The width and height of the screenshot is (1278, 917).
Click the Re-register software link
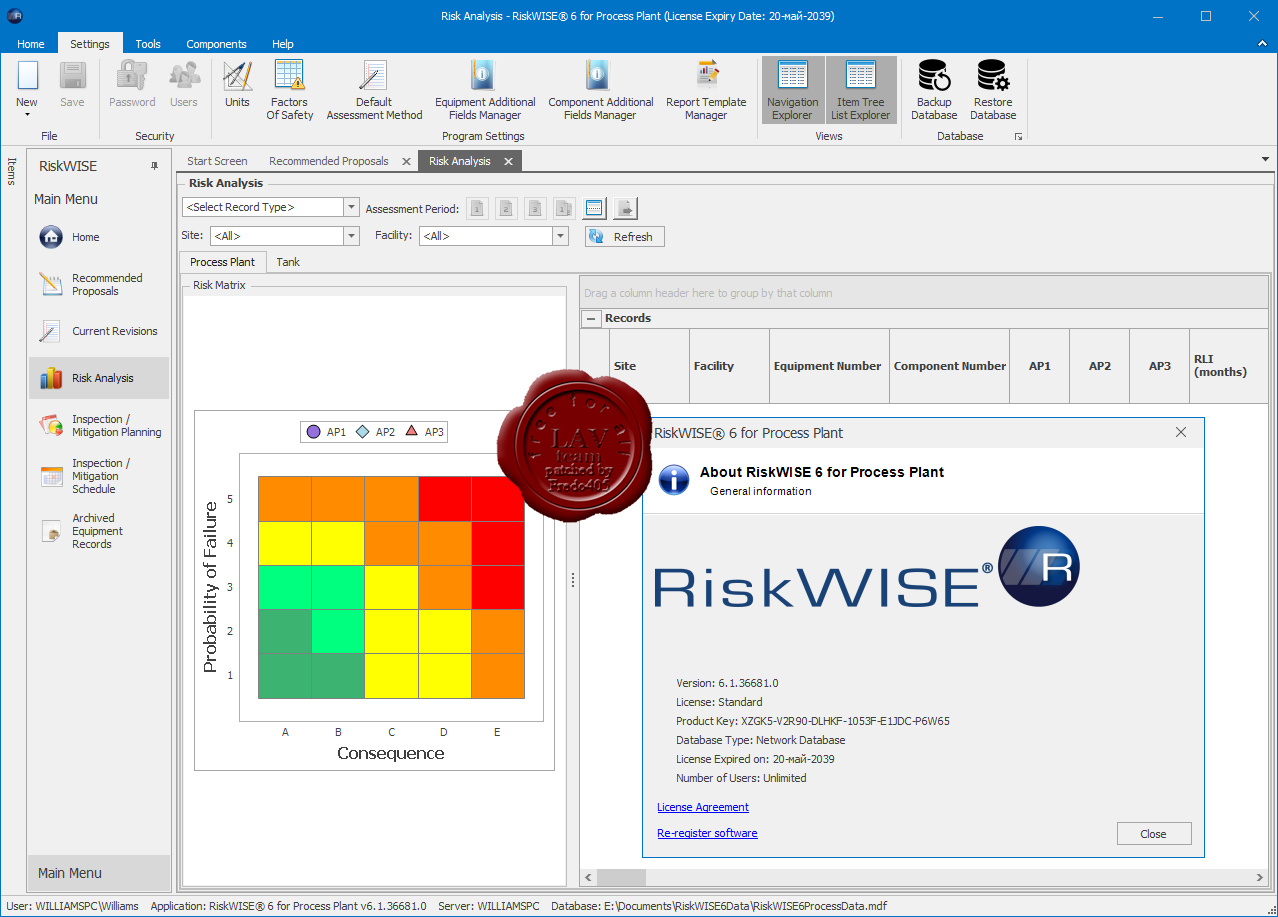click(707, 833)
